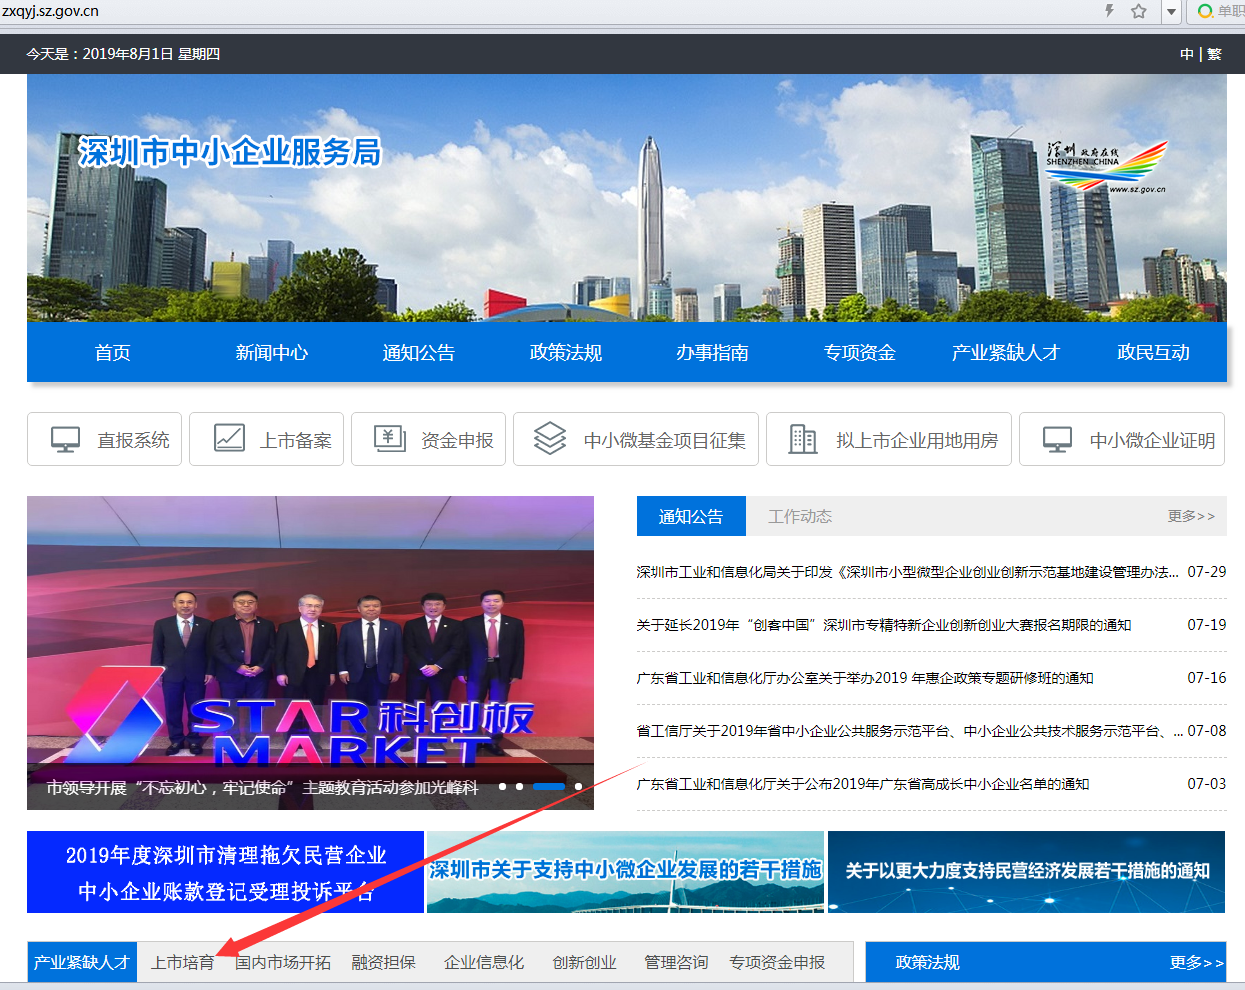This screenshot has height=990, width=1245.
Task: Click the lightning bolt icon in address bar
Action: 1109,11
